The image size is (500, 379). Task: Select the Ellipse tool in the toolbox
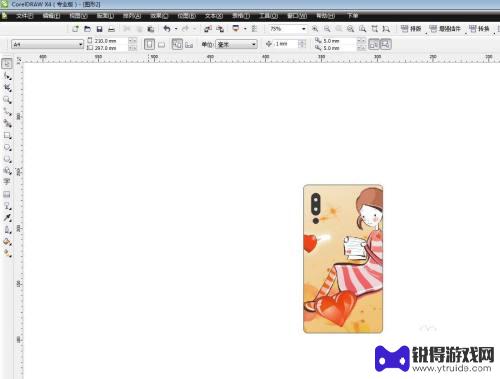pyautogui.click(x=7, y=147)
